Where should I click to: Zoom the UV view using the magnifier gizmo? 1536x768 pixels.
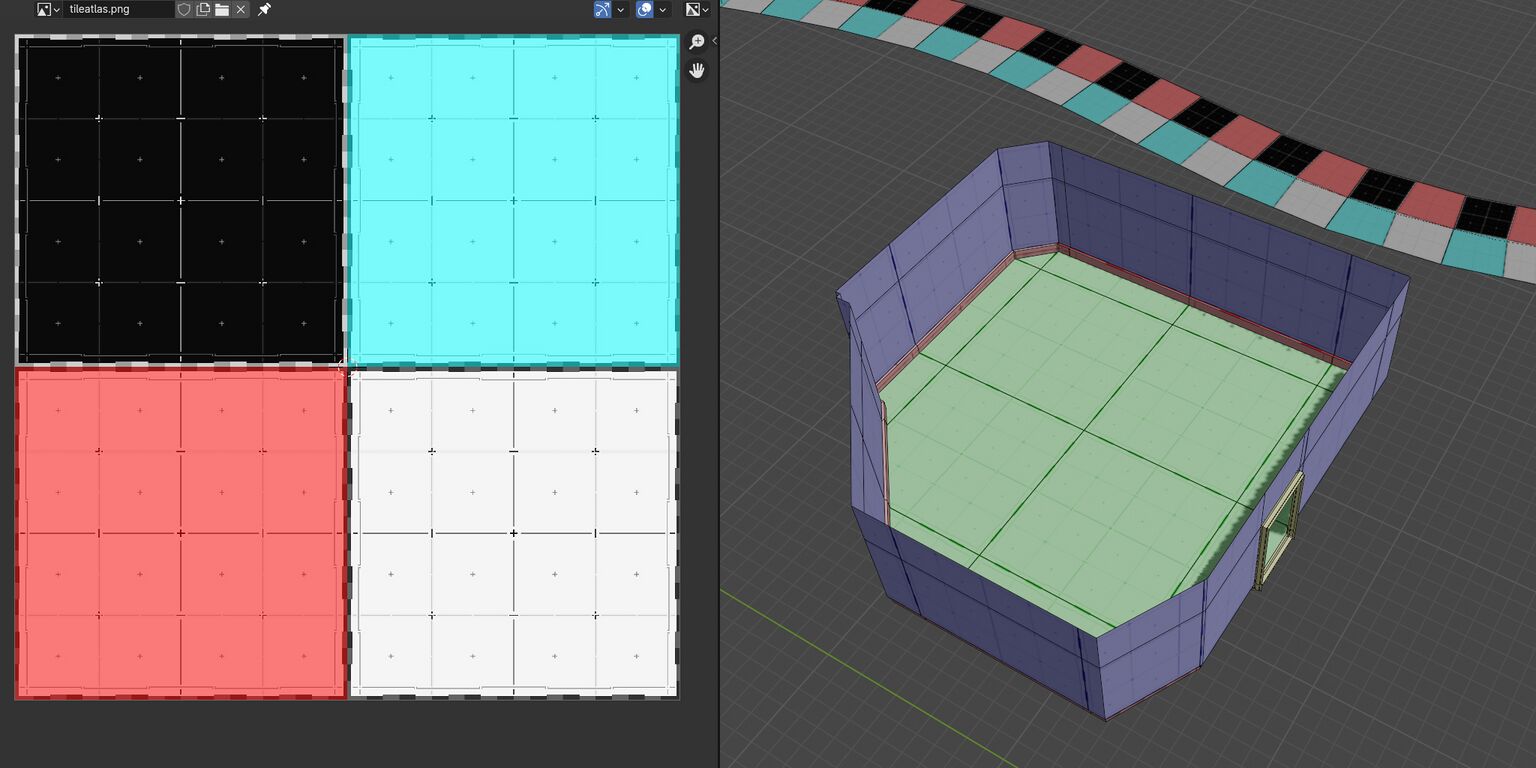point(697,42)
